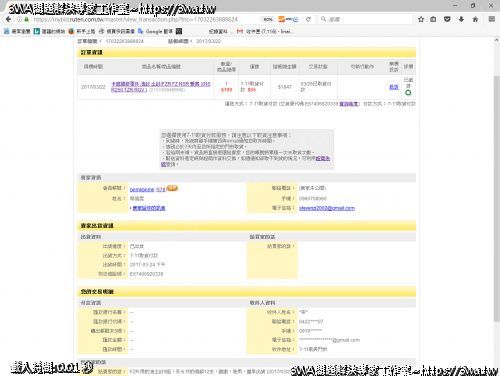500x376 pixels.
Task: Bookmark this page with the star icon
Action: point(421,19)
